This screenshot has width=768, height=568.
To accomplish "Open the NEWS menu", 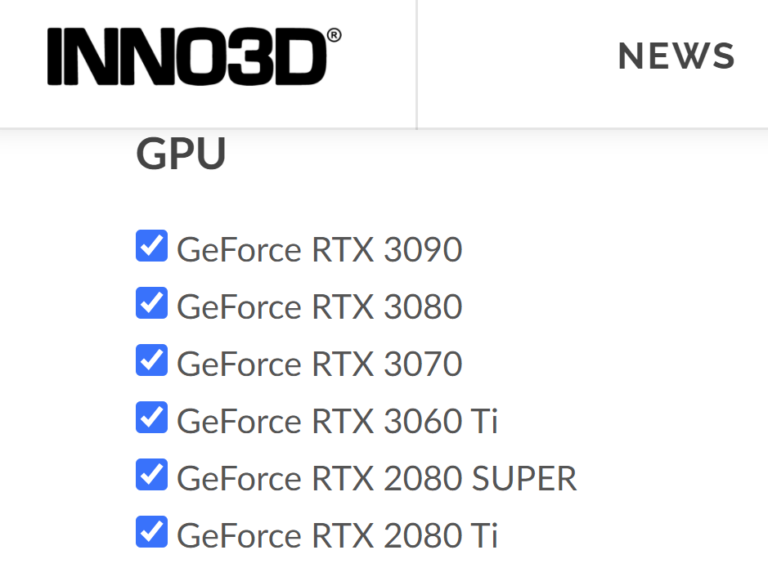I will point(676,56).
